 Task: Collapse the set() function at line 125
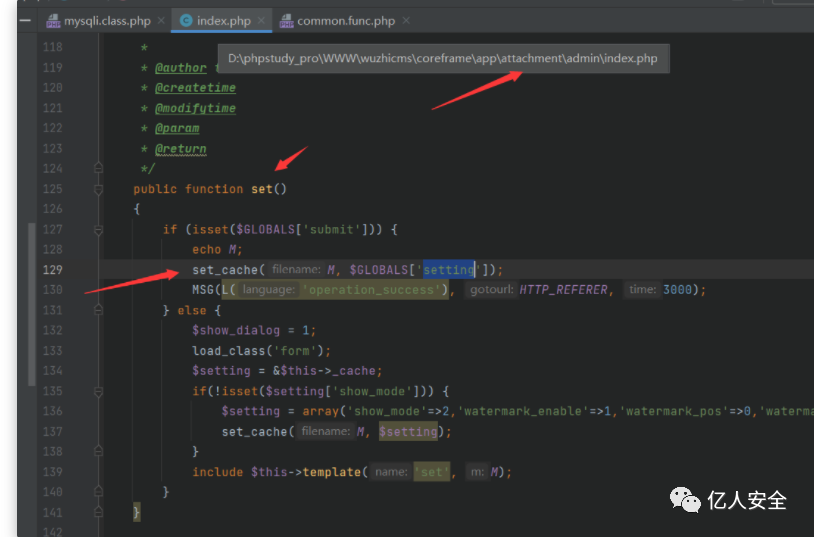[x=98, y=189]
